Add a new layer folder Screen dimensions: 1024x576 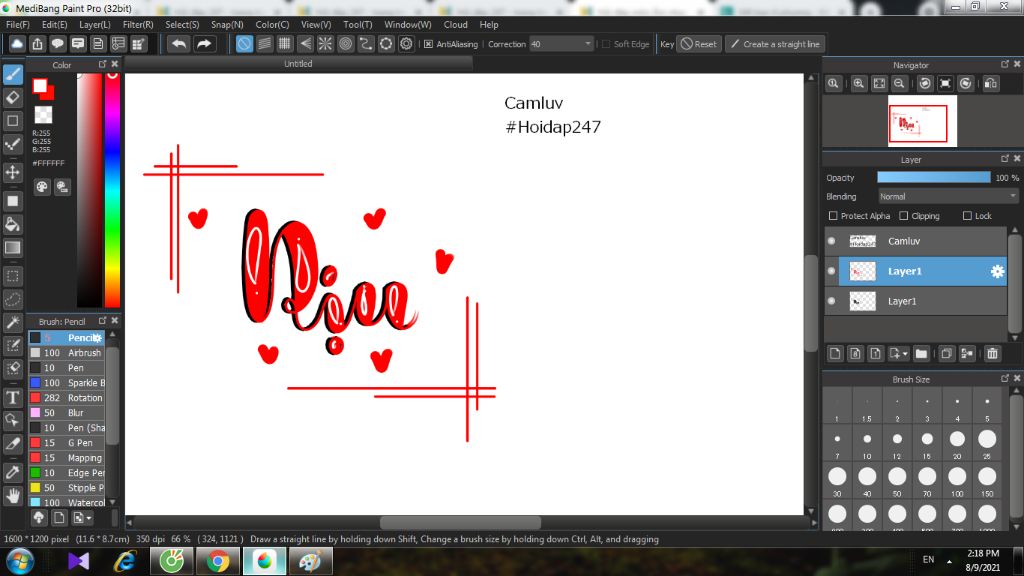click(x=921, y=353)
